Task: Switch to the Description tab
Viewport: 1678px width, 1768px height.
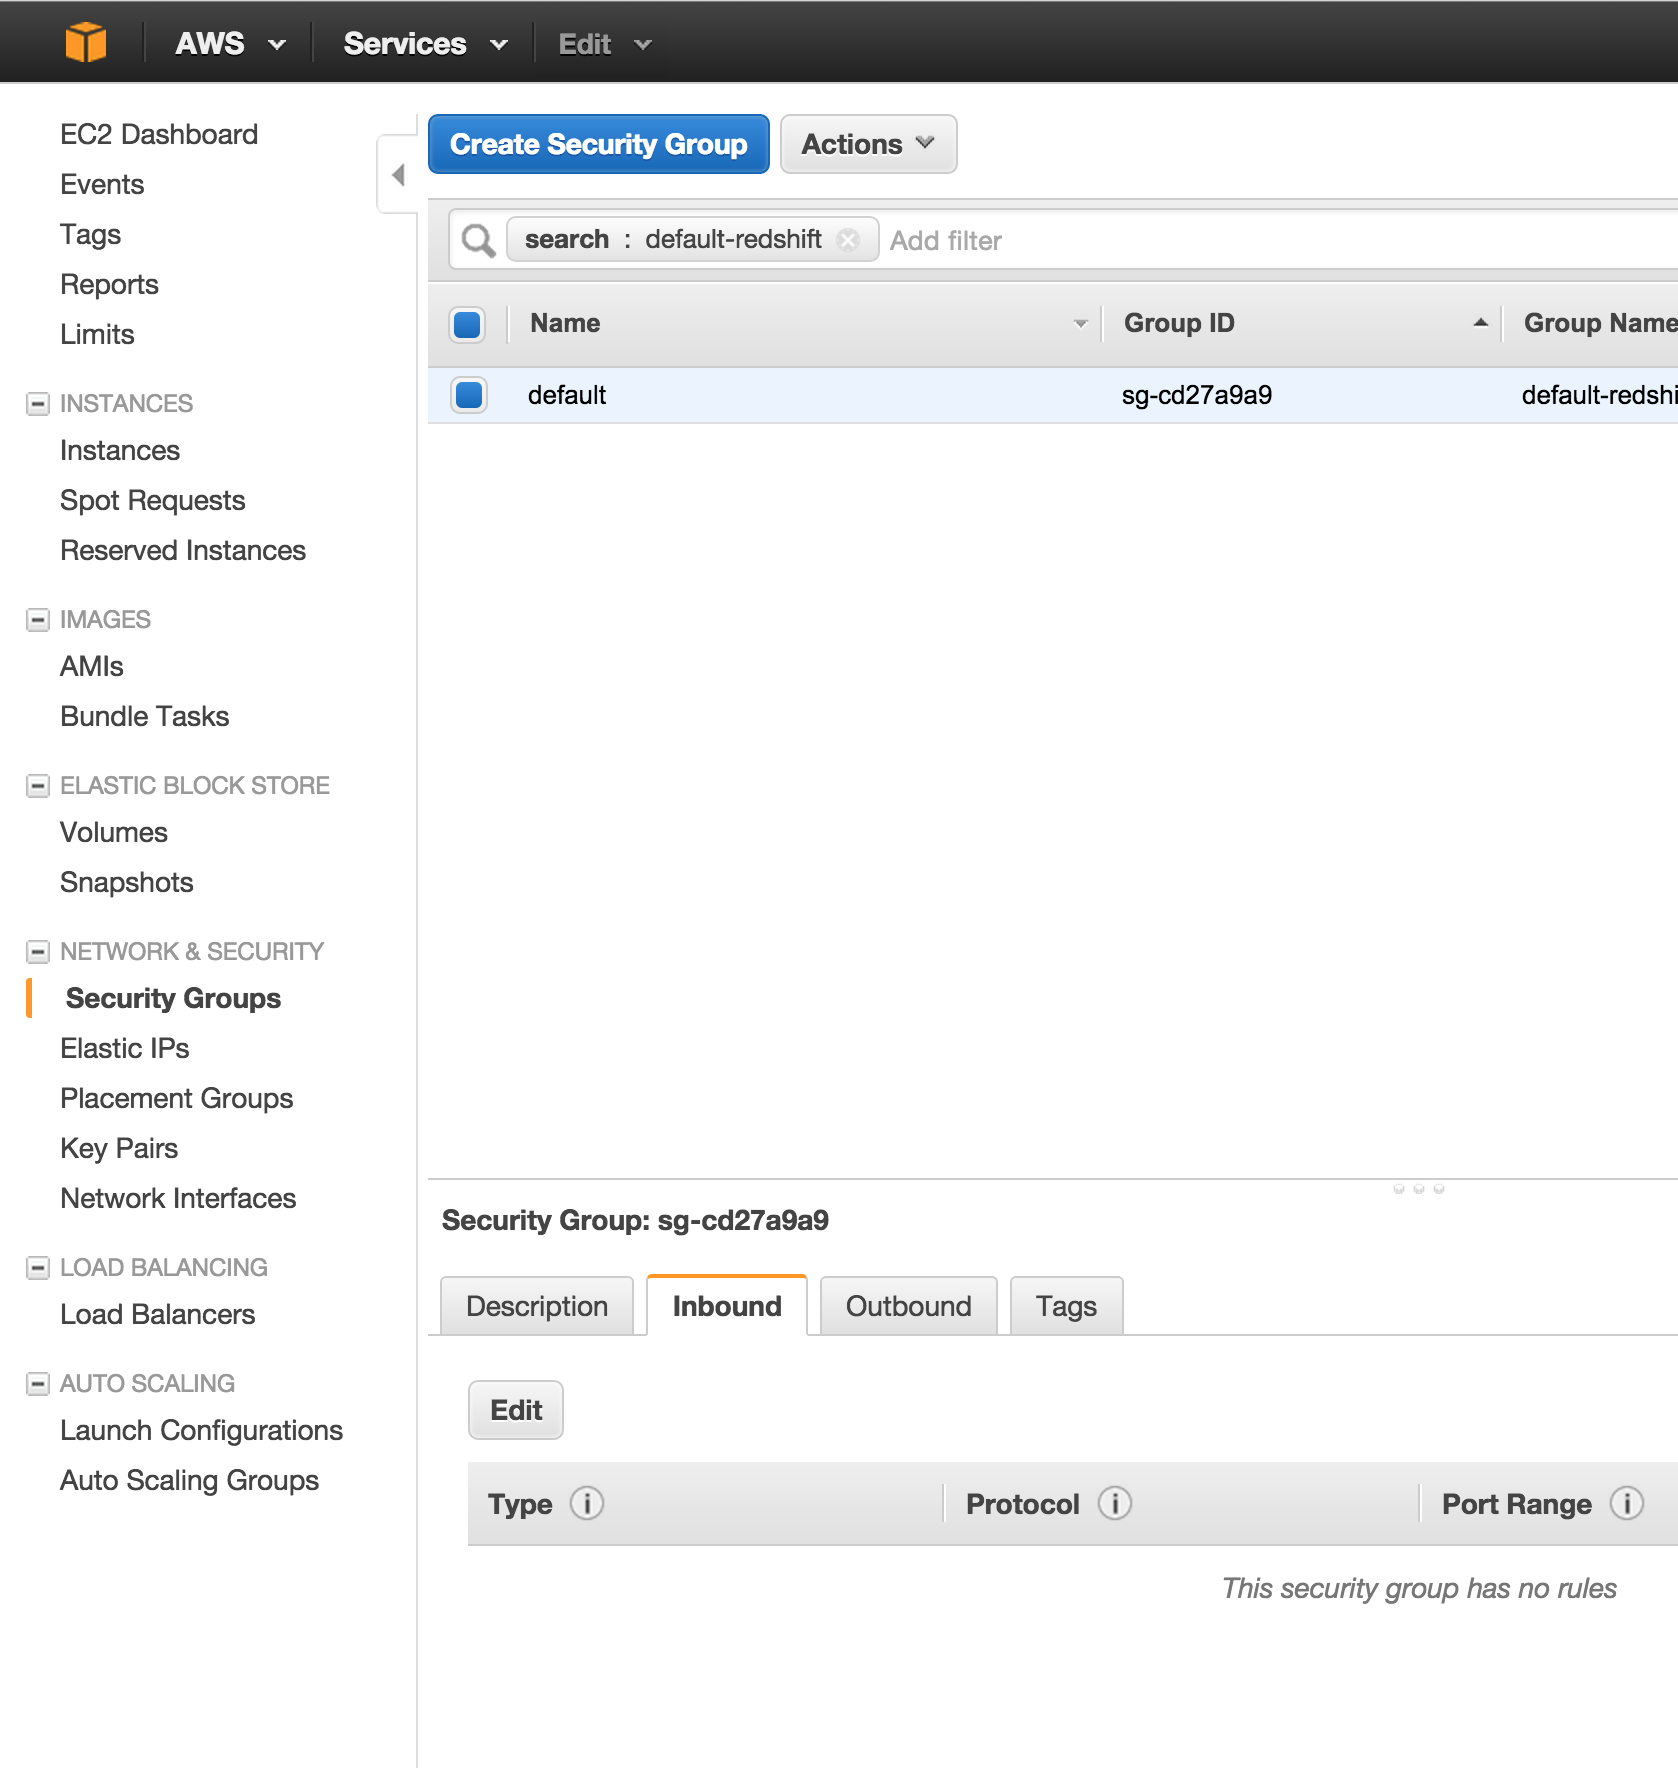Action: (x=537, y=1306)
